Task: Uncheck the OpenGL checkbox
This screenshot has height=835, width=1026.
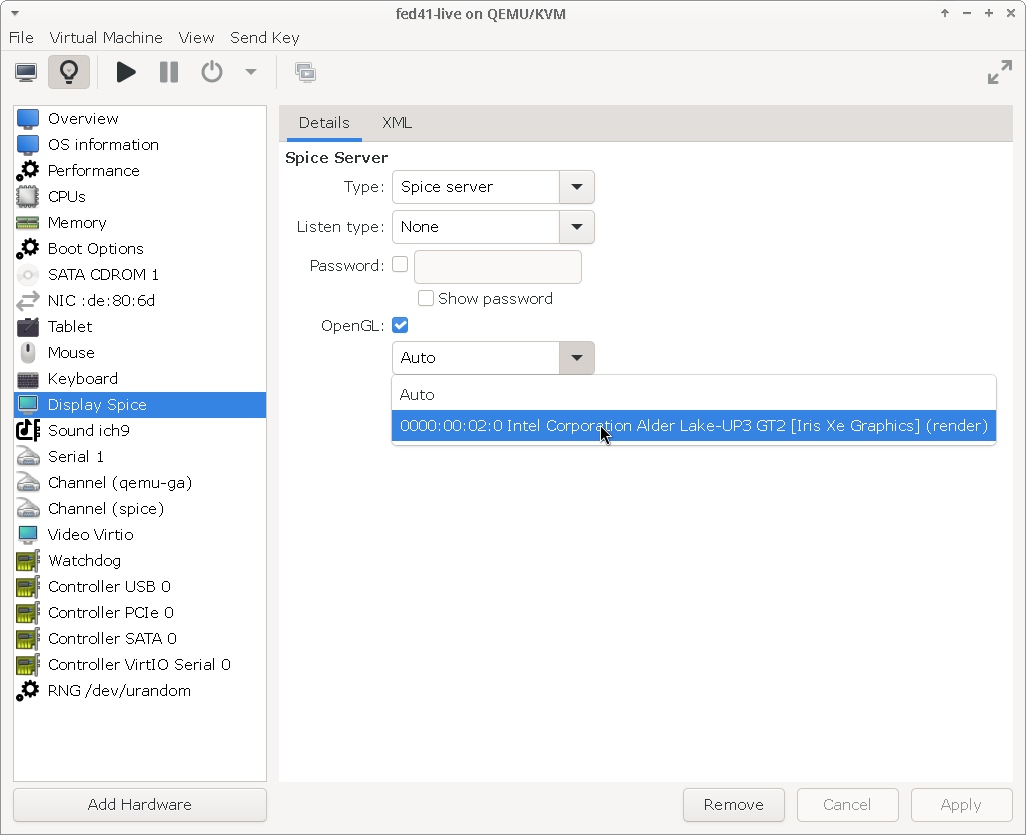Action: point(400,325)
